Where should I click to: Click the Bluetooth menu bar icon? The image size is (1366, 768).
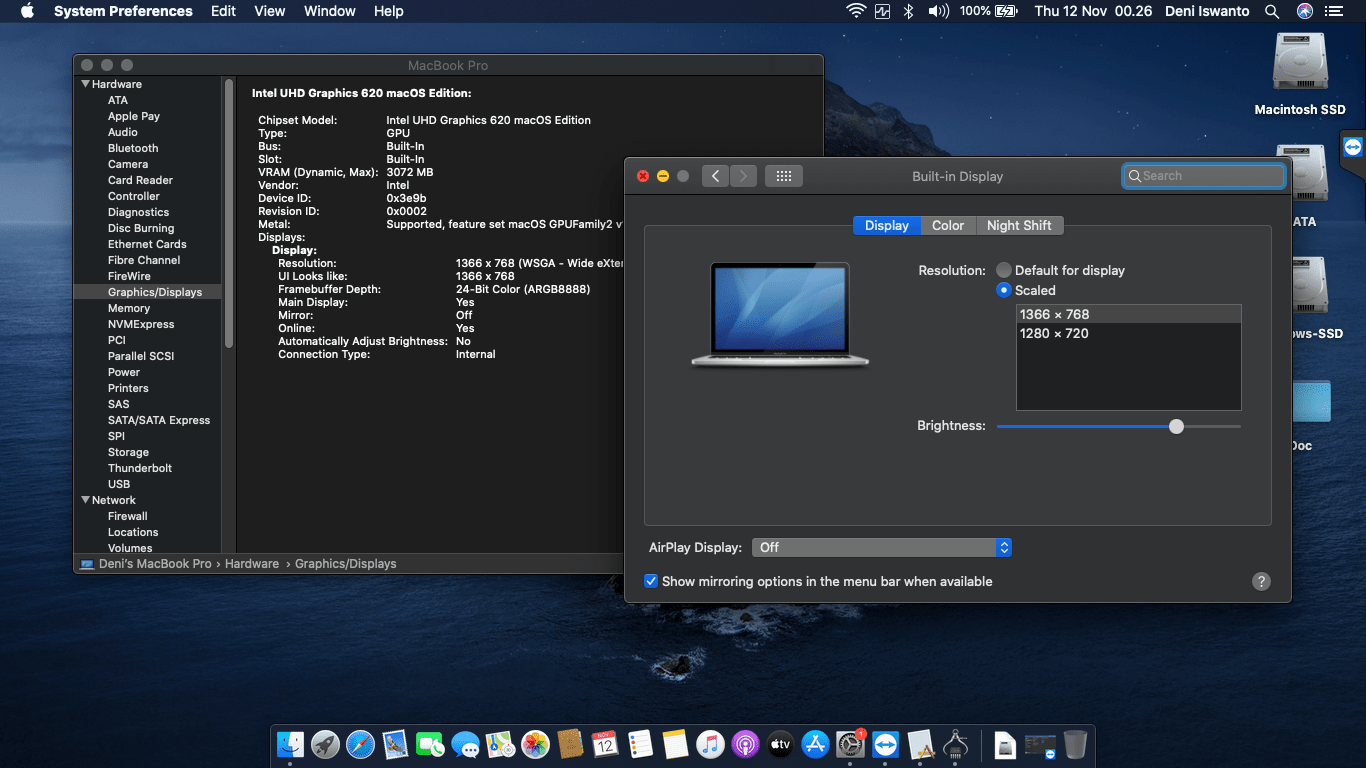click(x=909, y=11)
